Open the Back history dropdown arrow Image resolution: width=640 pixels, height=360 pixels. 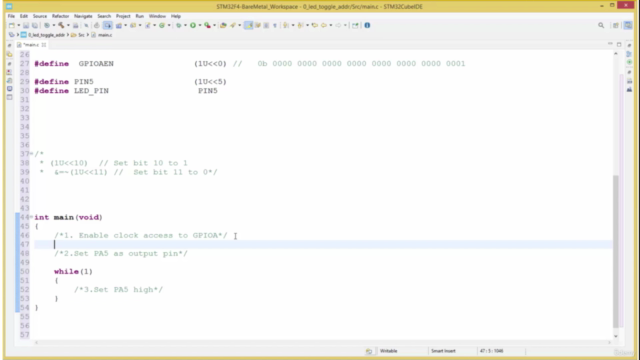330,25
